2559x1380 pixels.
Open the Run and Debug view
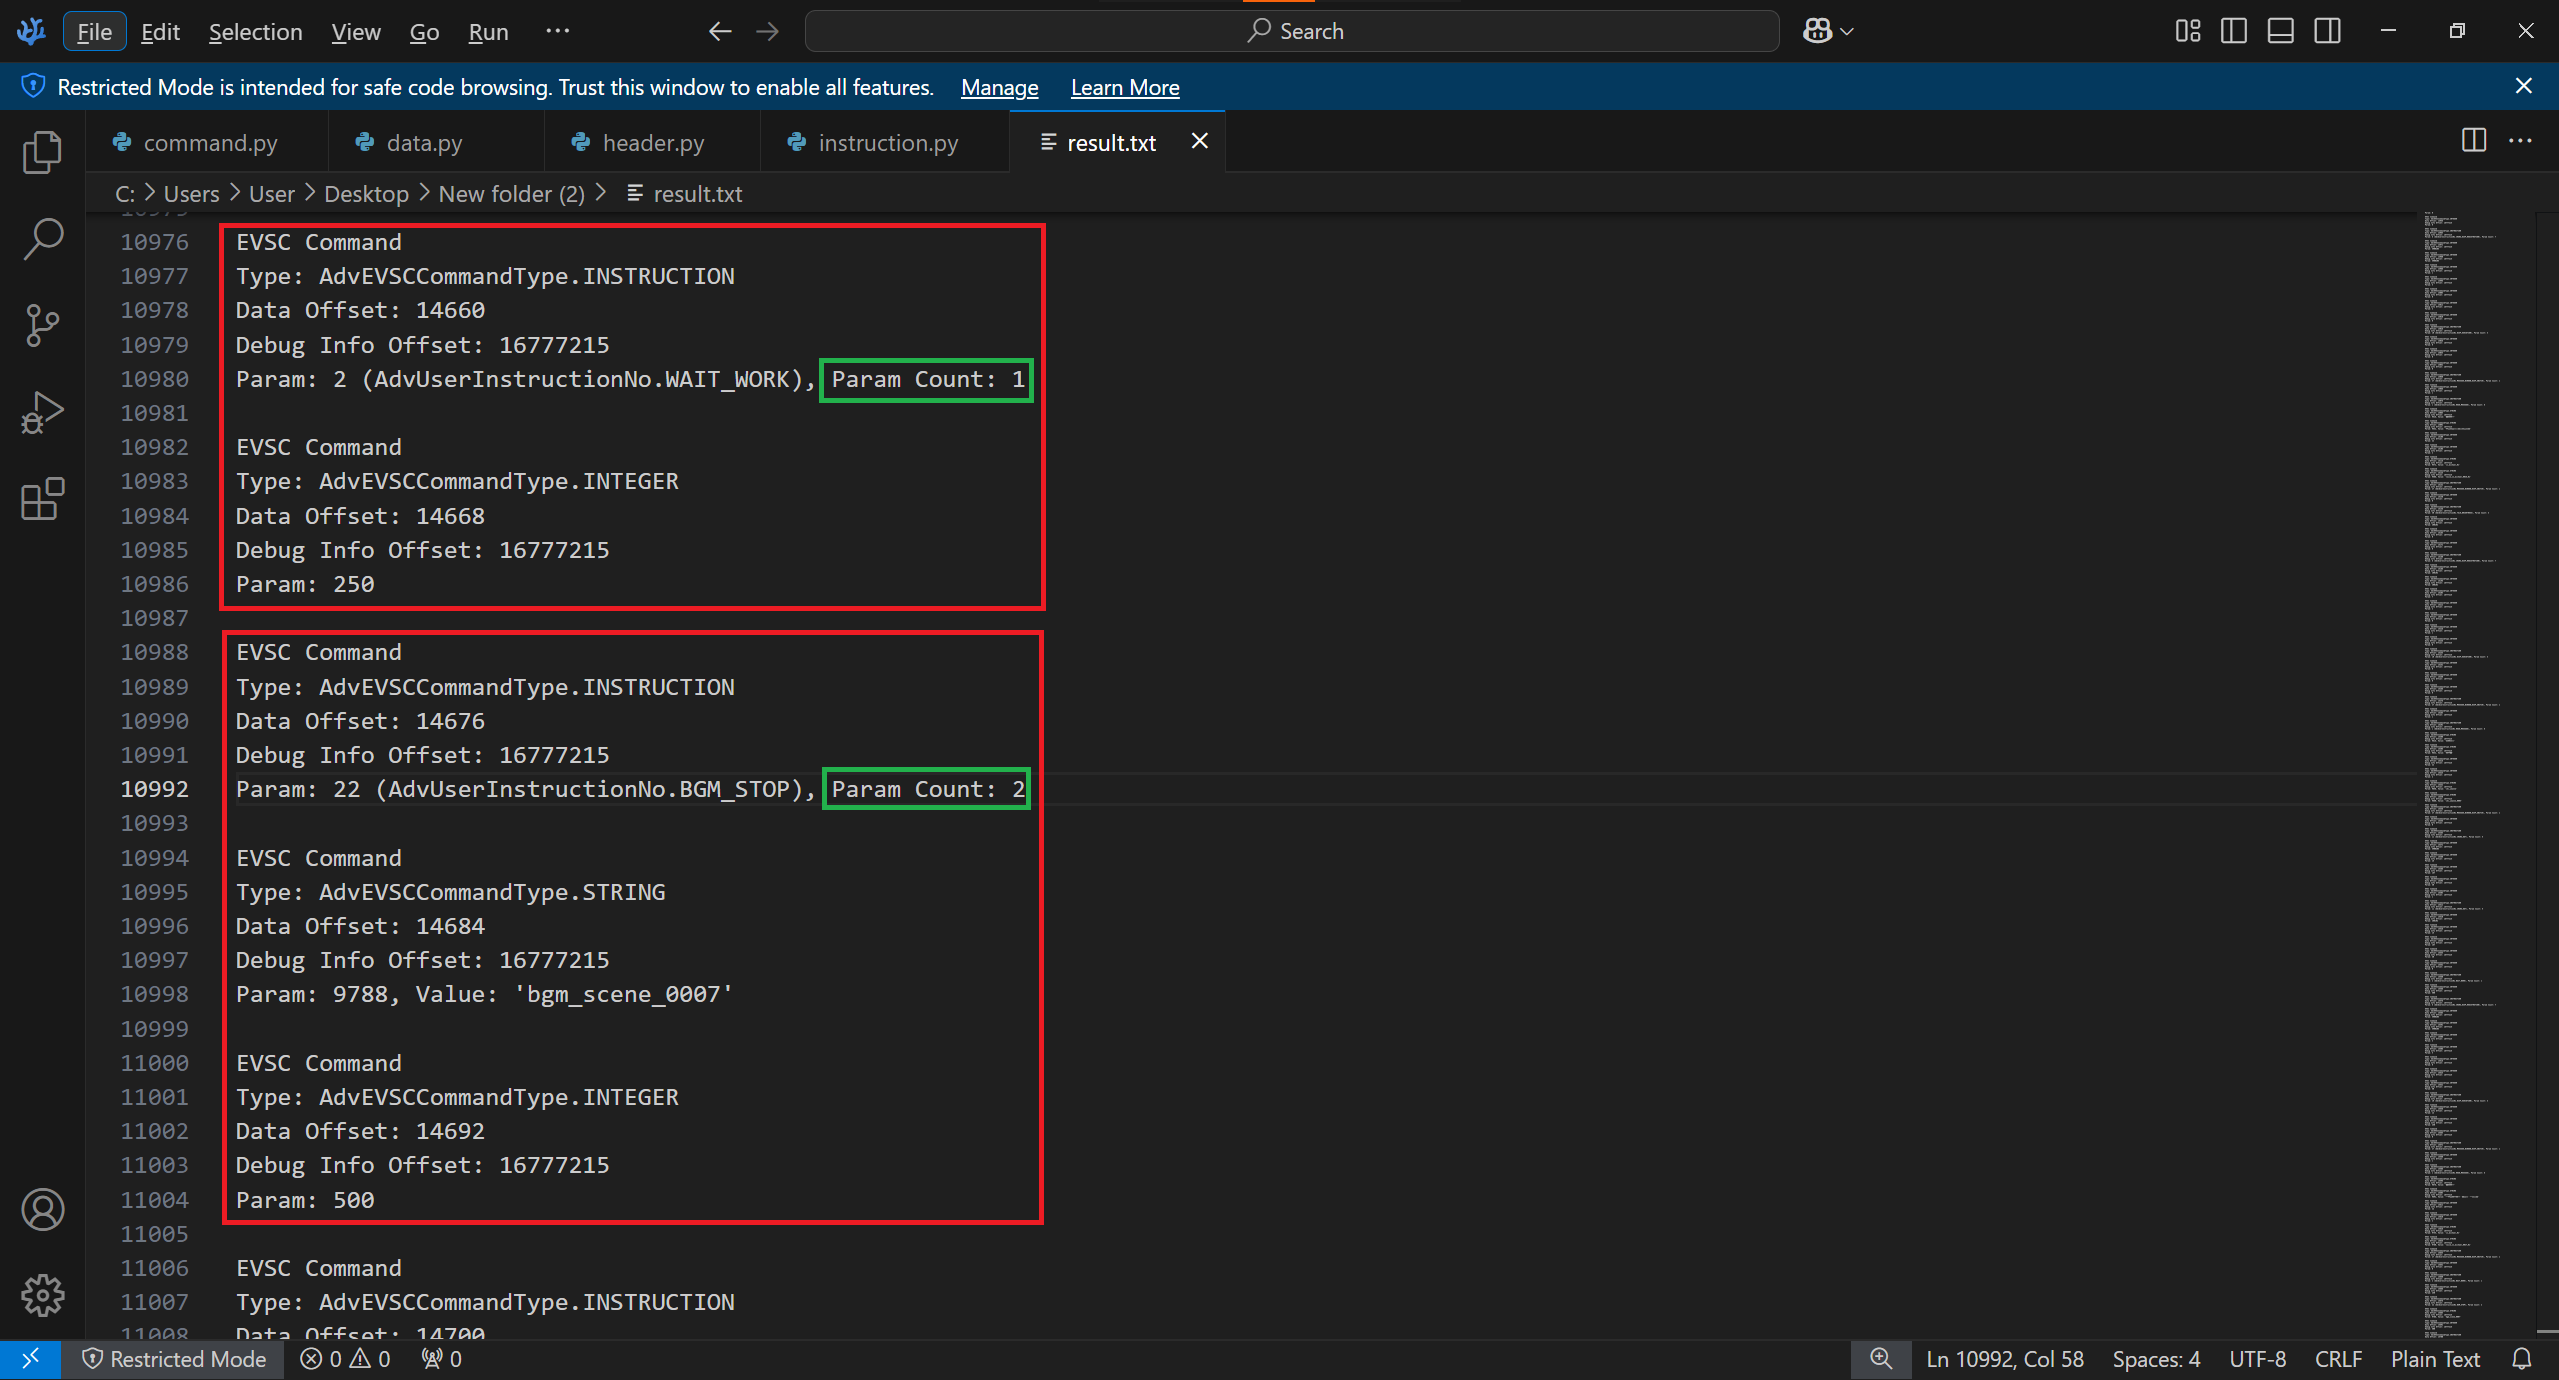42,412
